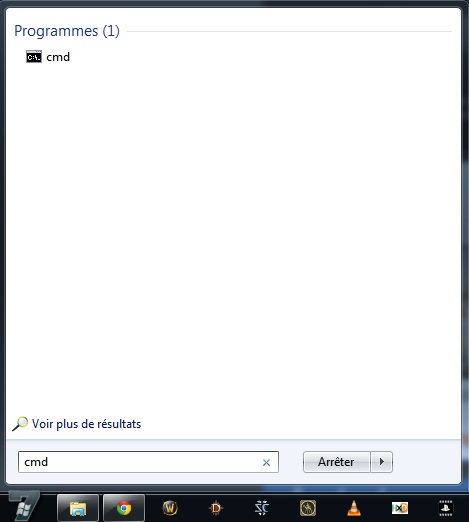Screen dimensions: 469x522
Task: Open the Diablo III taskbar icon
Action: pos(216,508)
